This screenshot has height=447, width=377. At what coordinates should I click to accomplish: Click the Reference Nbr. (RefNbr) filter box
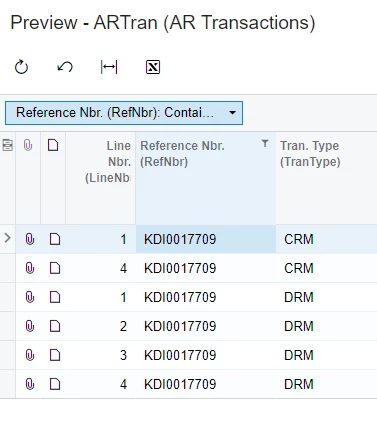pyautogui.click(x=124, y=113)
